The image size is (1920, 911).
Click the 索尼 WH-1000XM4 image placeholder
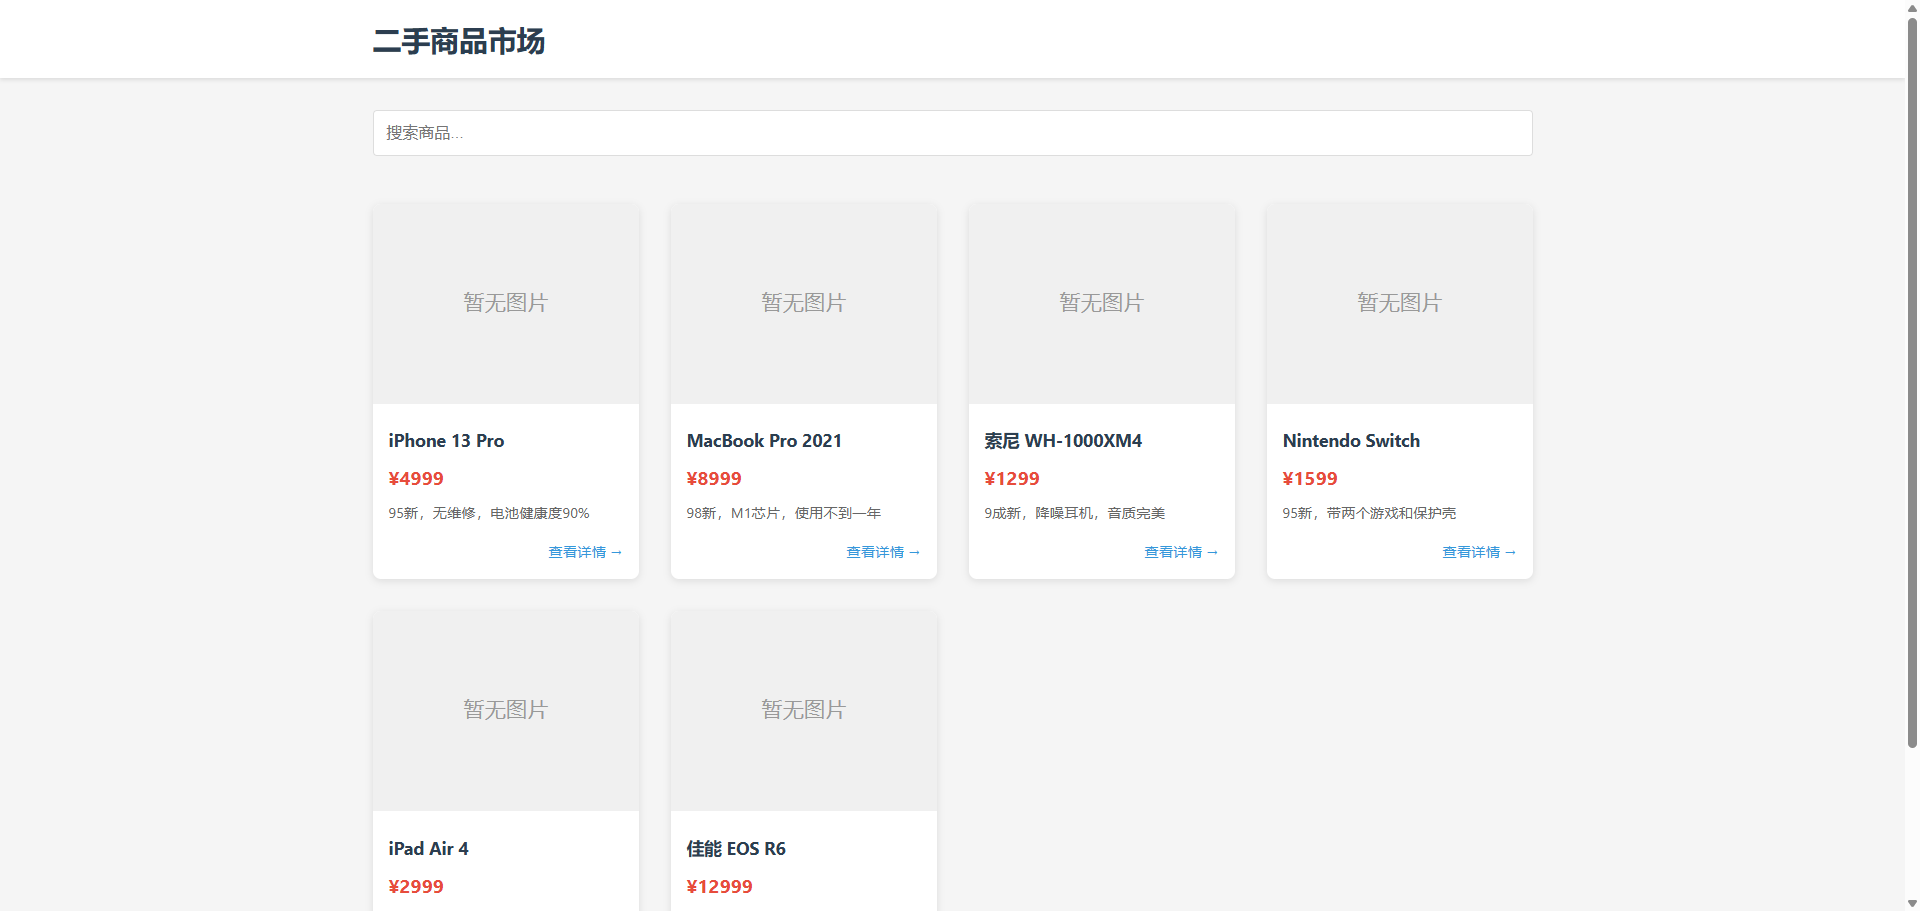[x=1101, y=303]
